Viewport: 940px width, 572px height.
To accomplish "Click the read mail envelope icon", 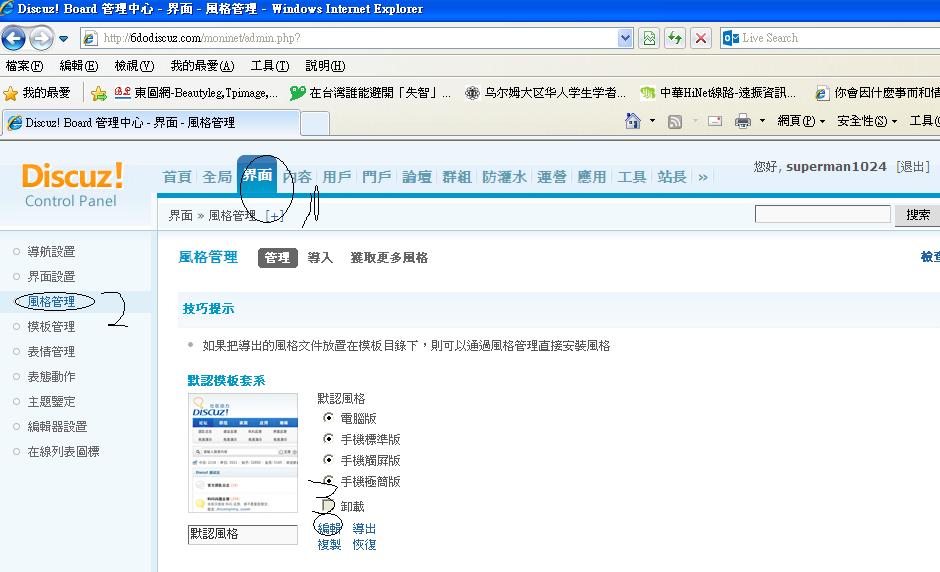I will [x=715, y=121].
